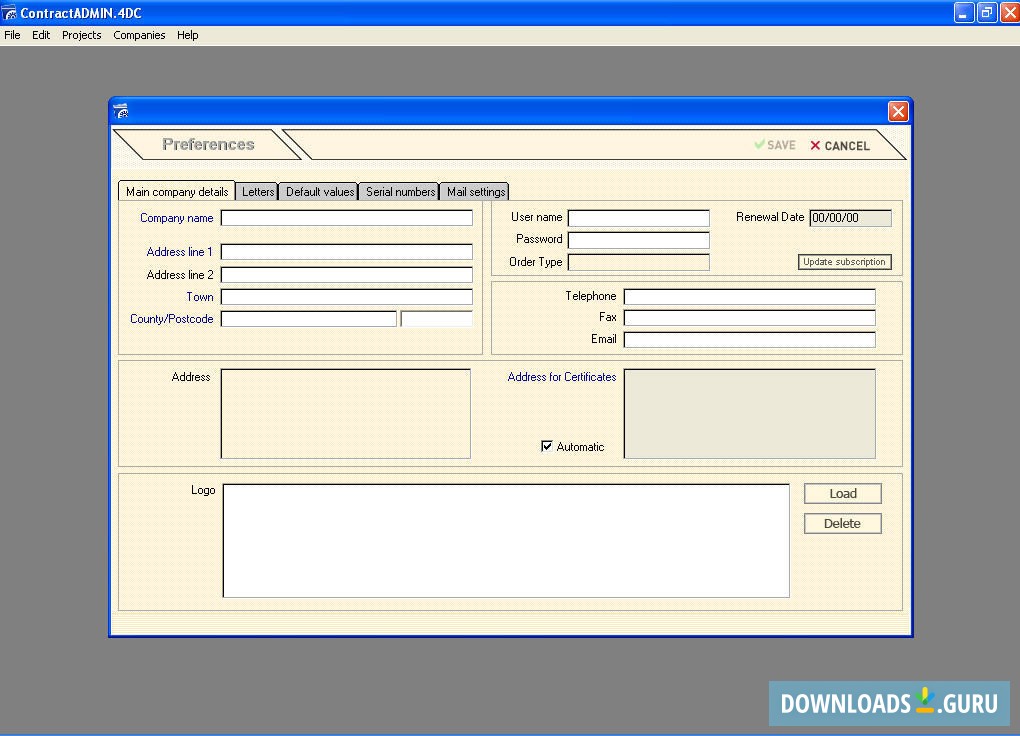Image resolution: width=1020 pixels, height=736 pixels.
Task: Open the Default values tab
Action: tap(320, 192)
